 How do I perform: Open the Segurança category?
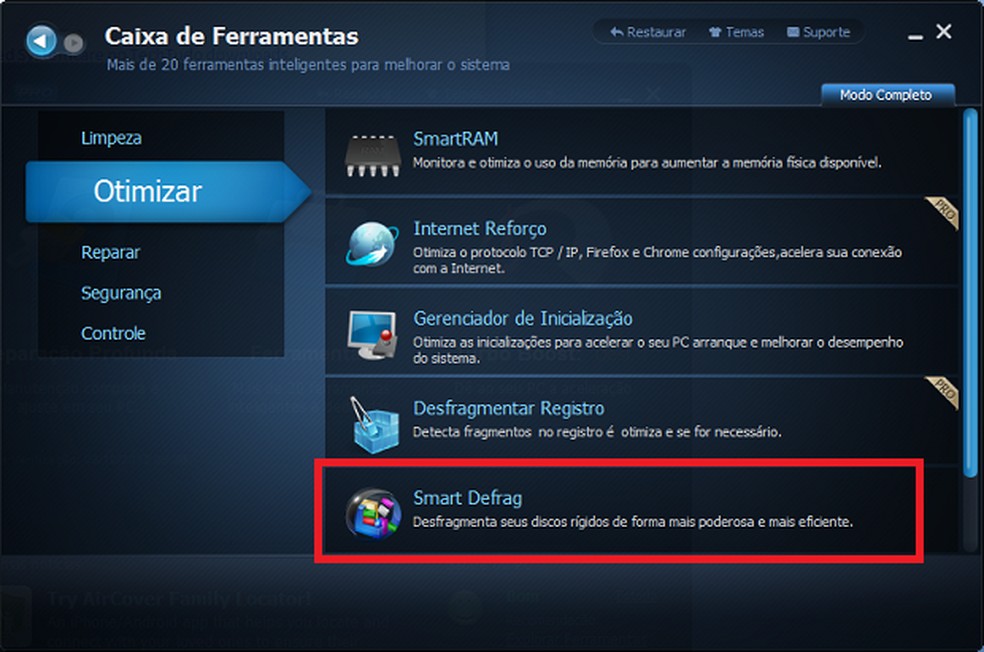point(121,293)
